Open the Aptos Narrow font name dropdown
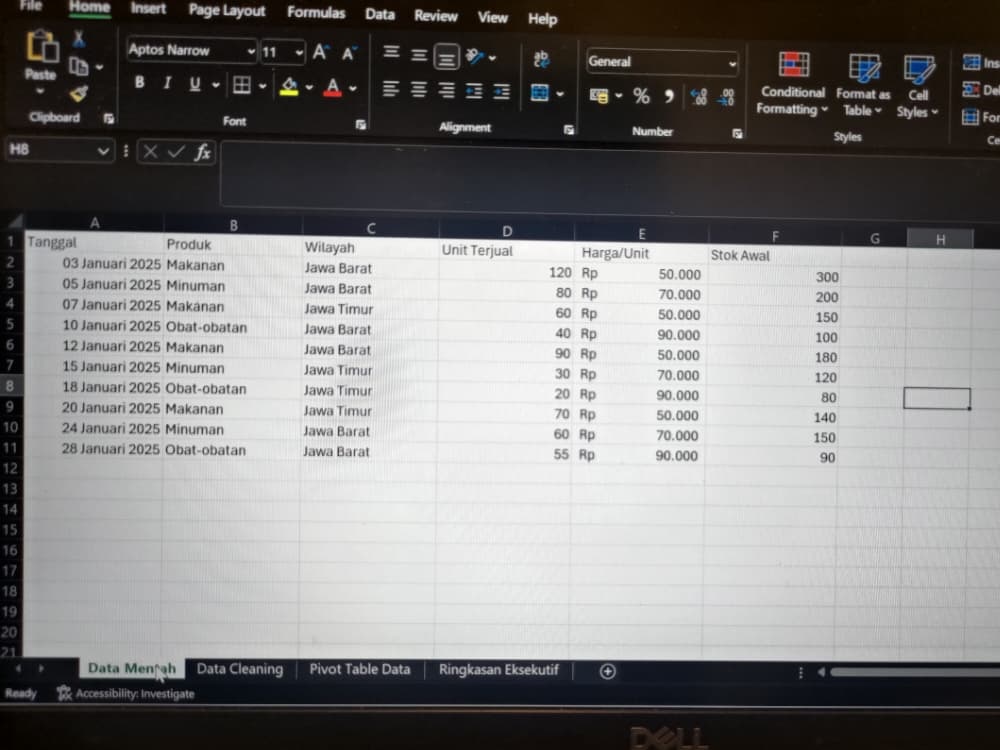 pos(251,51)
